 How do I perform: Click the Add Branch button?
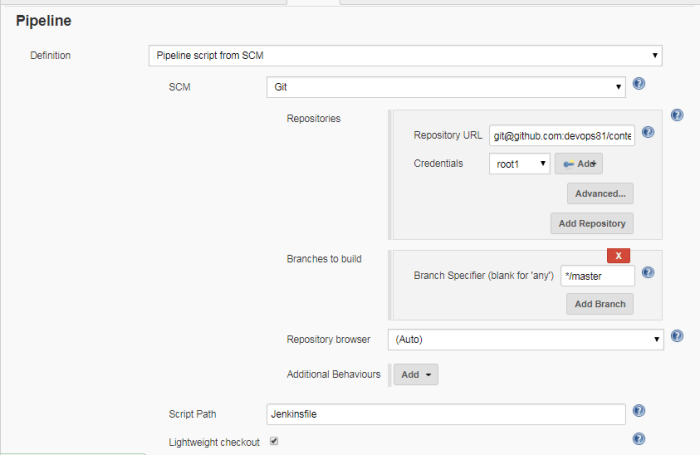pos(599,303)
